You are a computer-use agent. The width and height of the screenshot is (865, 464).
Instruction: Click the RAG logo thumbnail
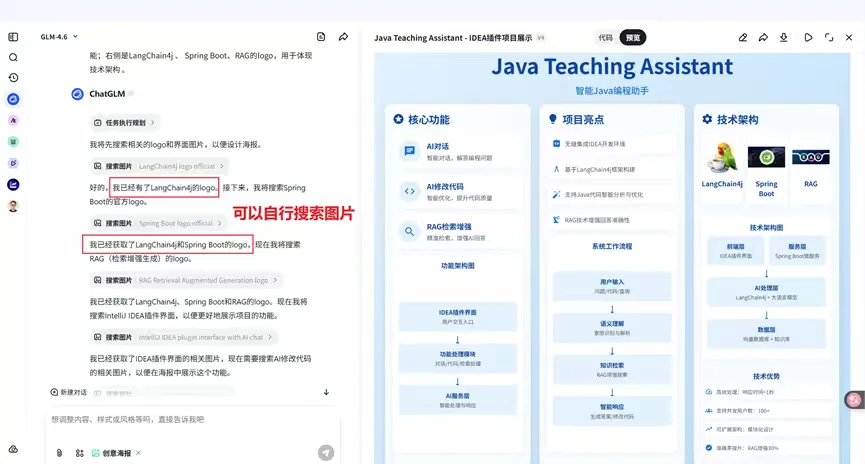tap(810, 157)
